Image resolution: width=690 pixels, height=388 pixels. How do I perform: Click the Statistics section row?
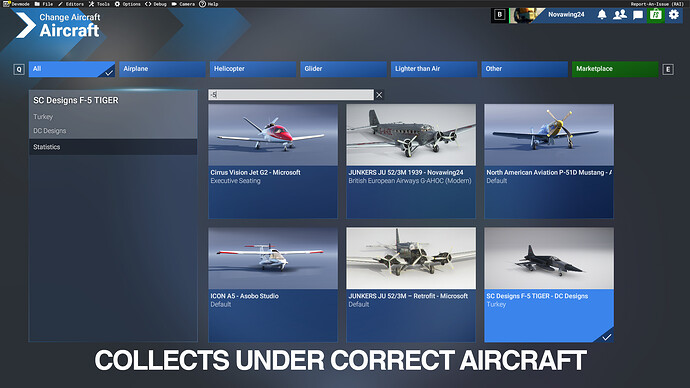tap(113, 147)
